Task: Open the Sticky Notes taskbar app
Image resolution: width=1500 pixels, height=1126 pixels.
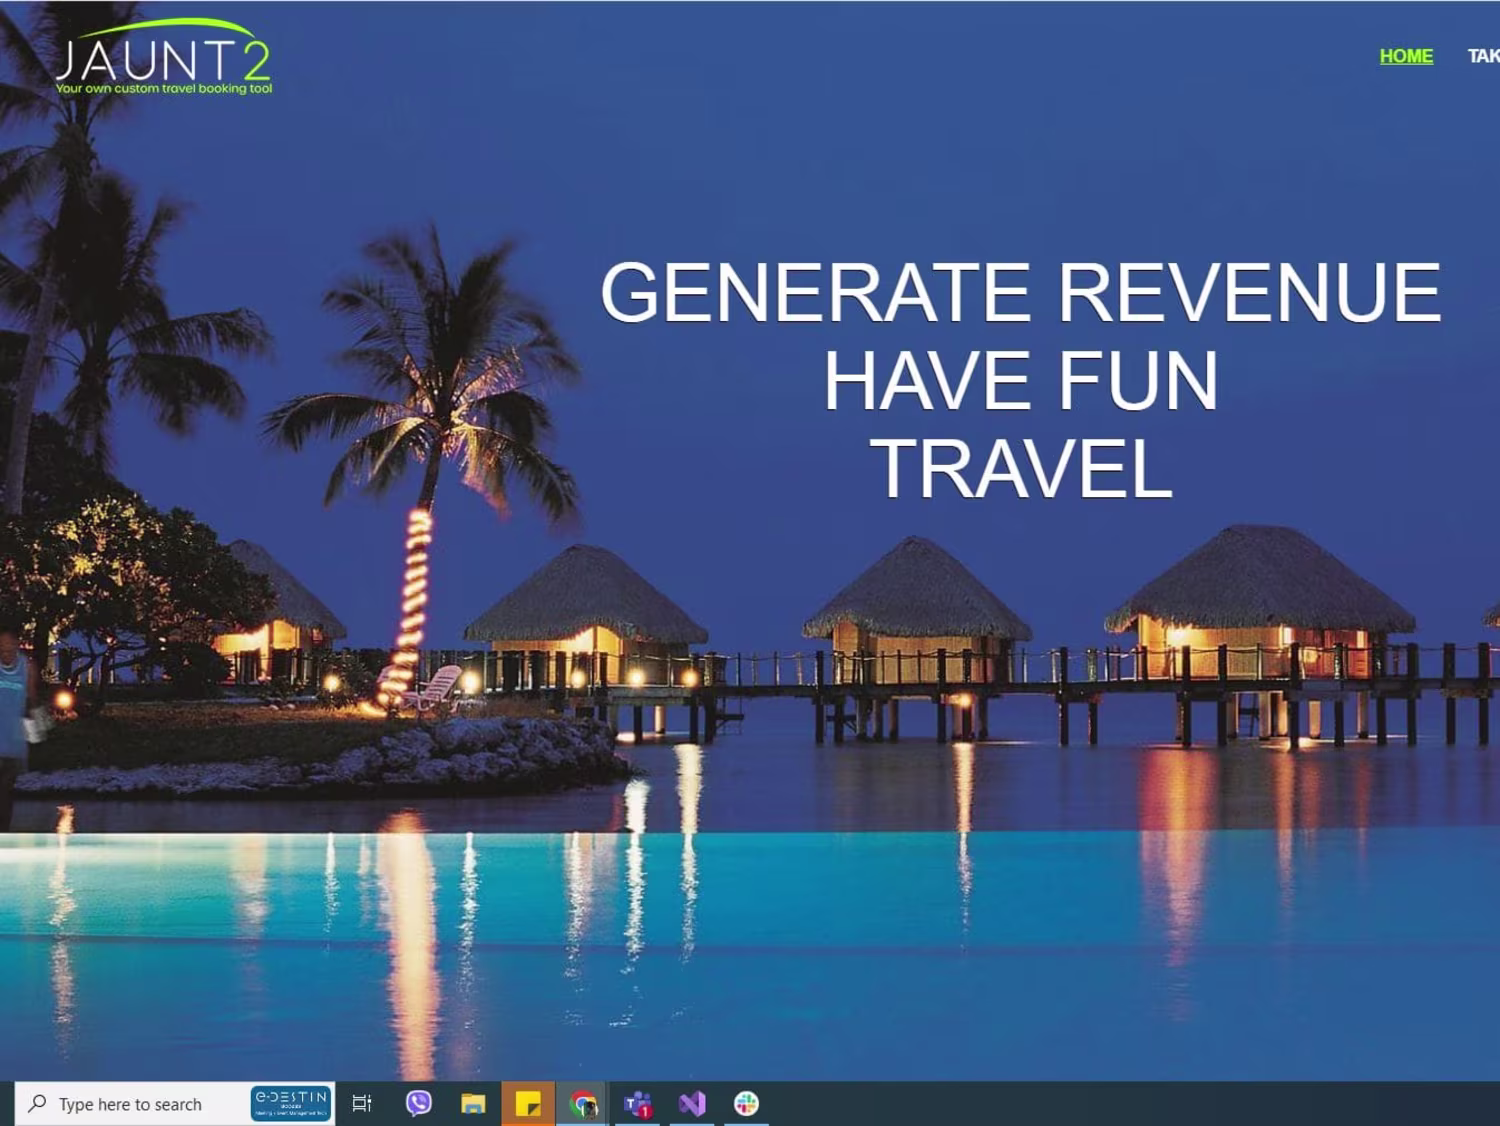Action: click(x=528, y=1104)
